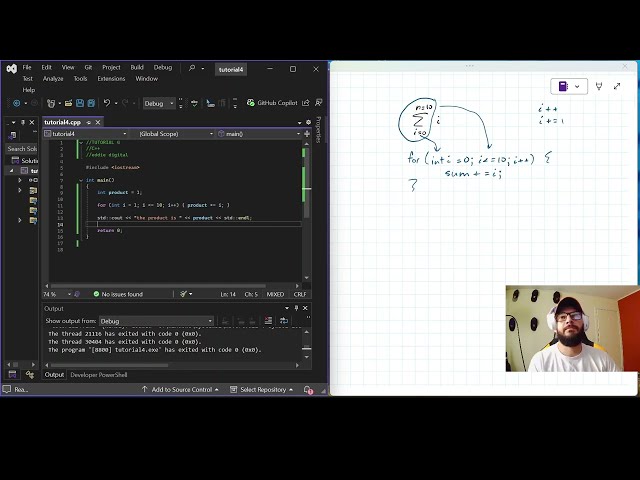Toggle word wrap in Output panel
The width and height of the screenshot is (640, 480).
284,321
